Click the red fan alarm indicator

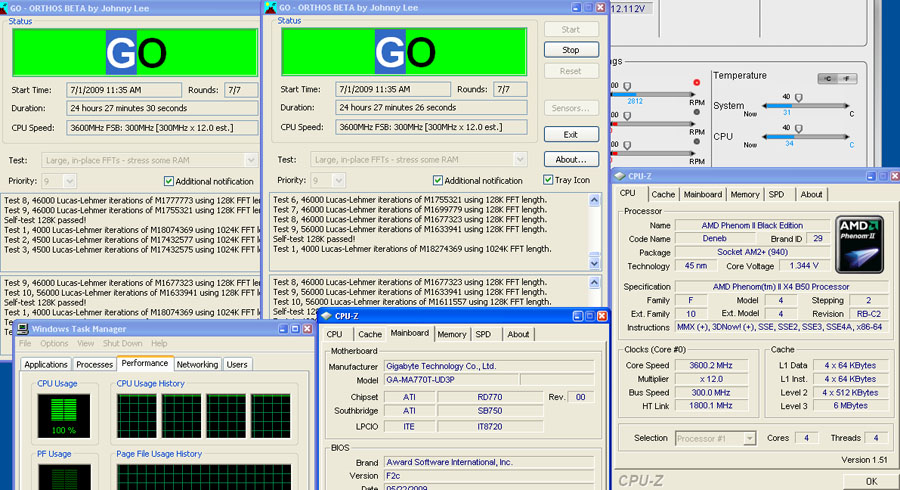(696, 82)
